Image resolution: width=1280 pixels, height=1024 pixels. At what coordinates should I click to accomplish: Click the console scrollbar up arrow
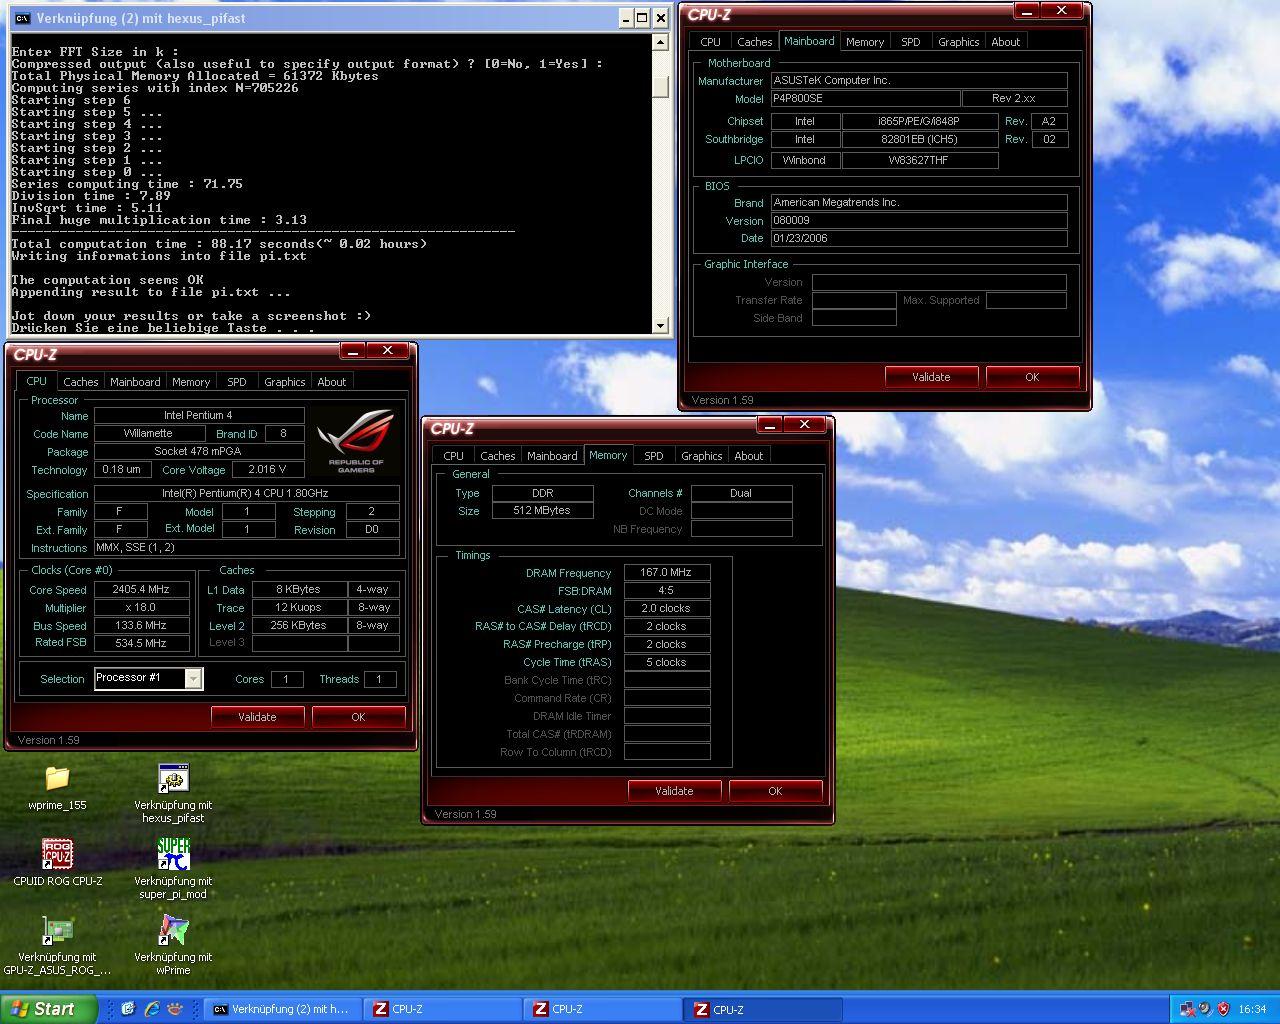(x=660, y=42)
